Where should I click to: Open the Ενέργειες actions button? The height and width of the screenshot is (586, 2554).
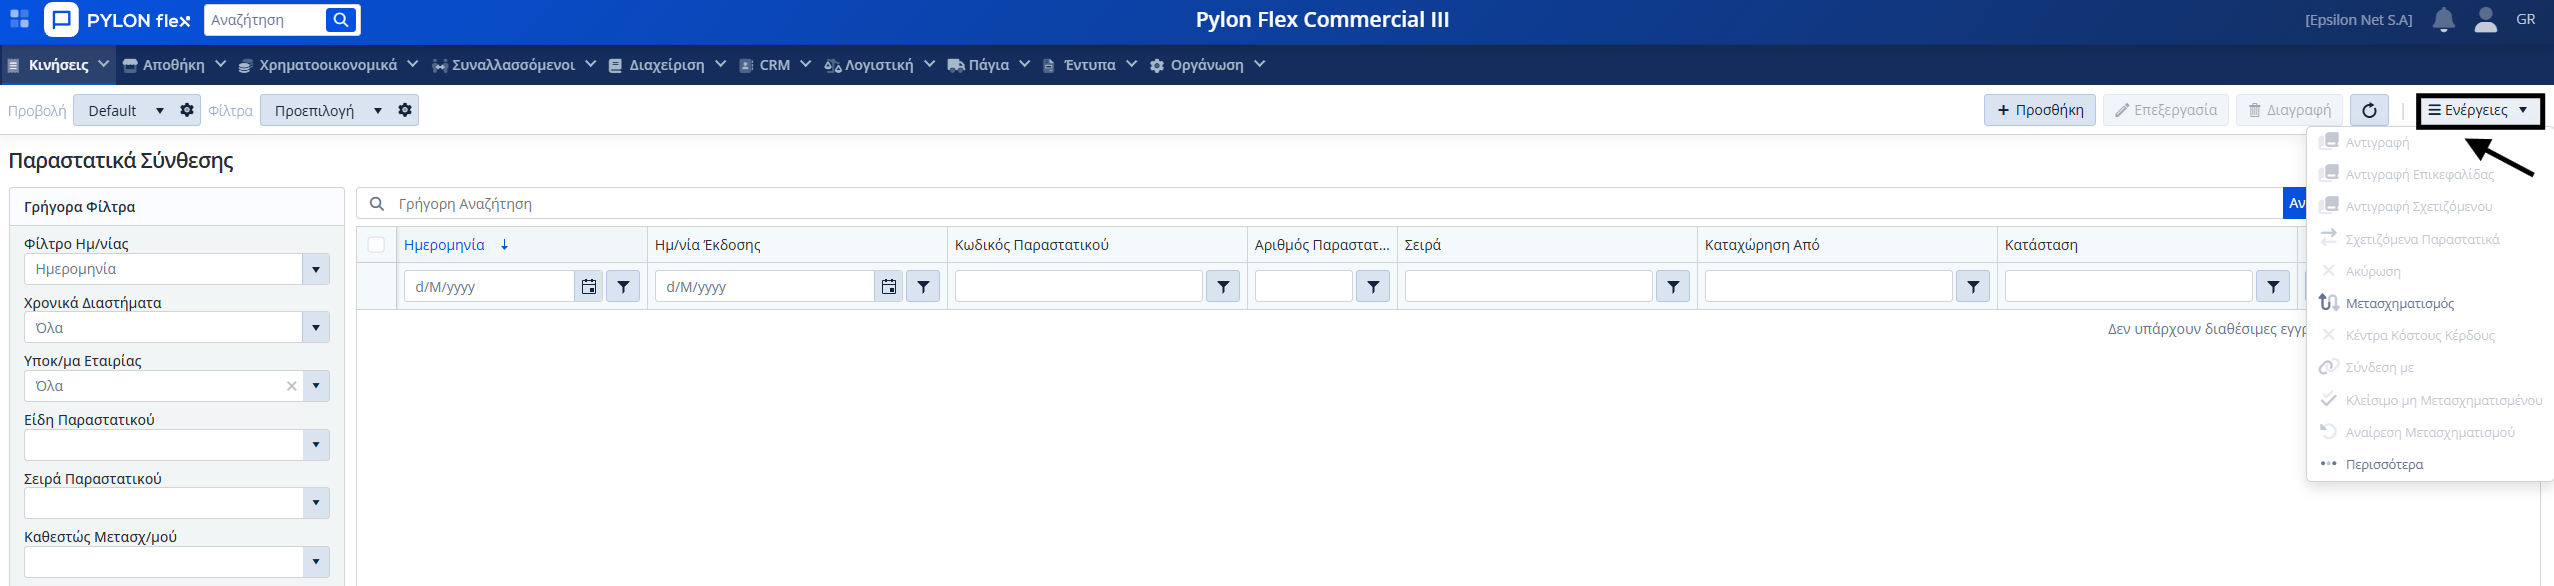2478,110
